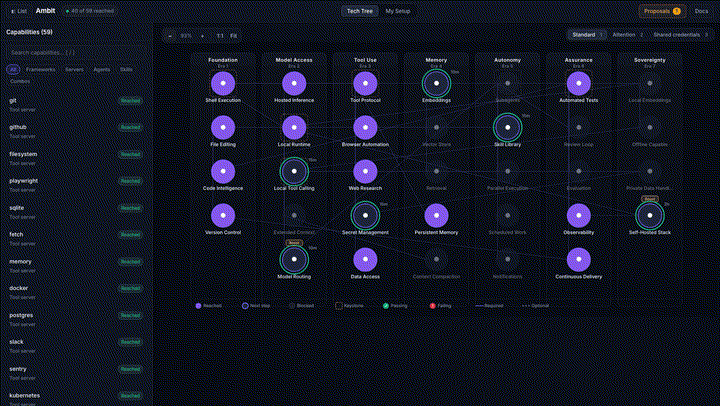The height and width of the screenshot is (406, 720).
Task: Open the sqlite capability row
Action: [76, 212]
